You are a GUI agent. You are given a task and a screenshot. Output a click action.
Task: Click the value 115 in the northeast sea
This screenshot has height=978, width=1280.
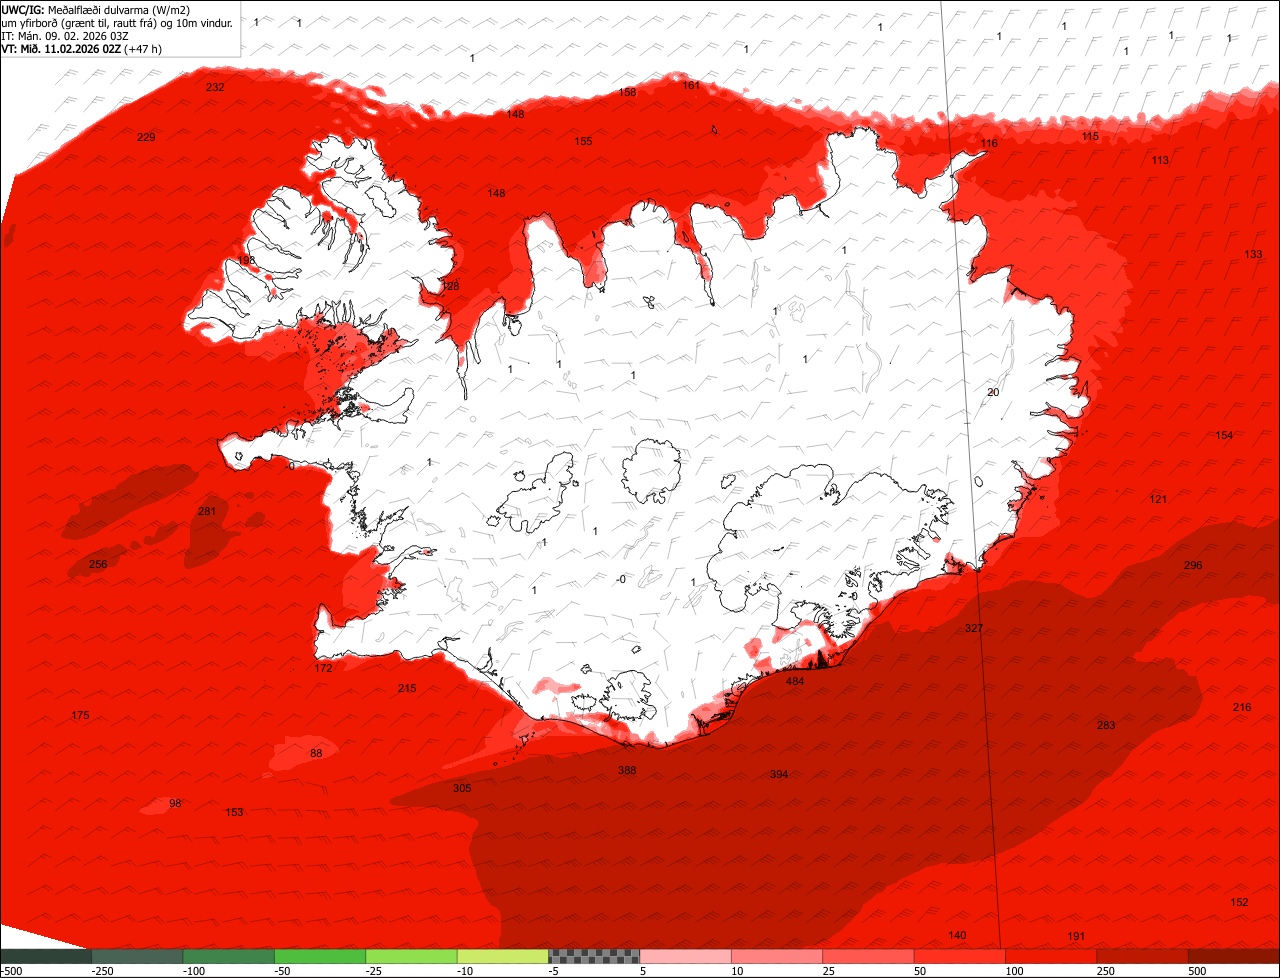1090,136
